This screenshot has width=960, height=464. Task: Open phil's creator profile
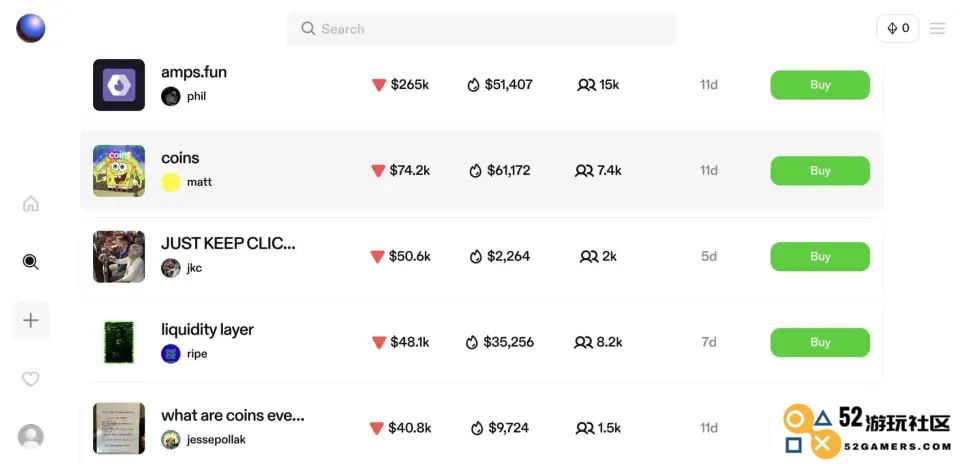[184, 96]
